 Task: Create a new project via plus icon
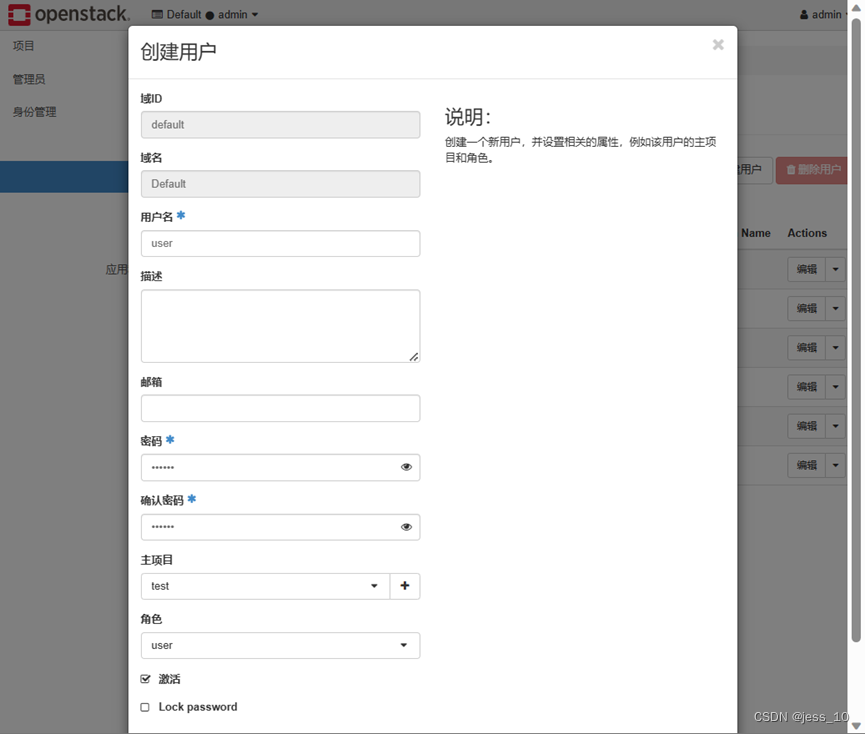click(x=405, y=586)
